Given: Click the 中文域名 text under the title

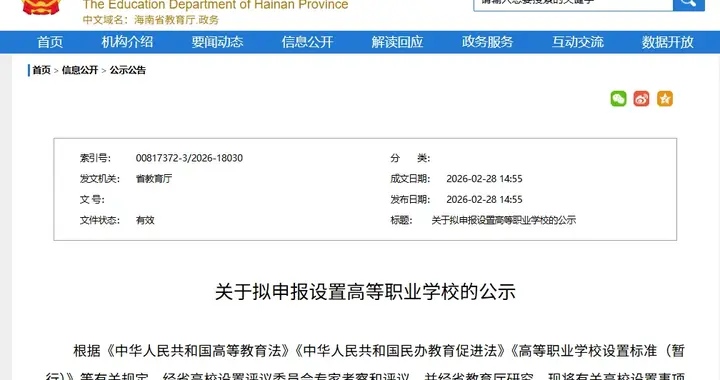Looking at the screenshot, I should point(151,20).
